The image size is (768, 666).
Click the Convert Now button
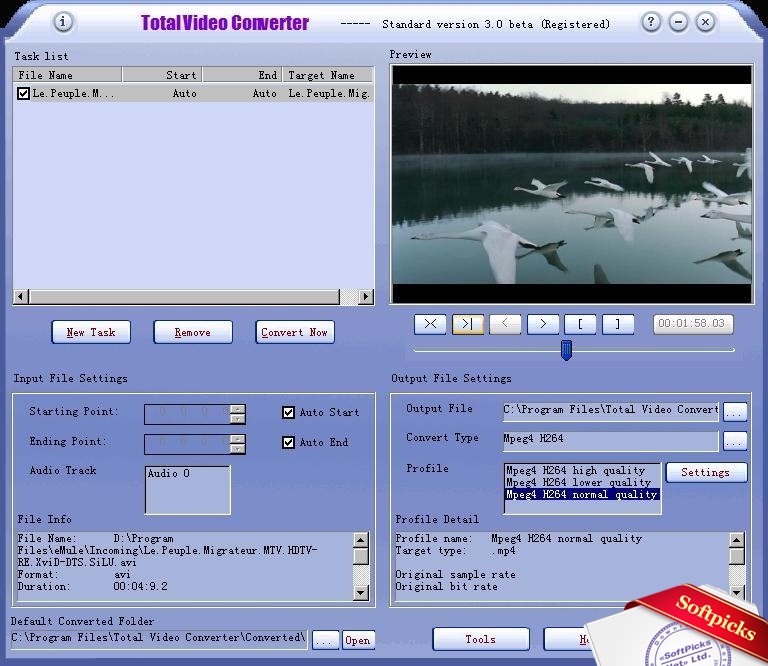pos(295,333)
